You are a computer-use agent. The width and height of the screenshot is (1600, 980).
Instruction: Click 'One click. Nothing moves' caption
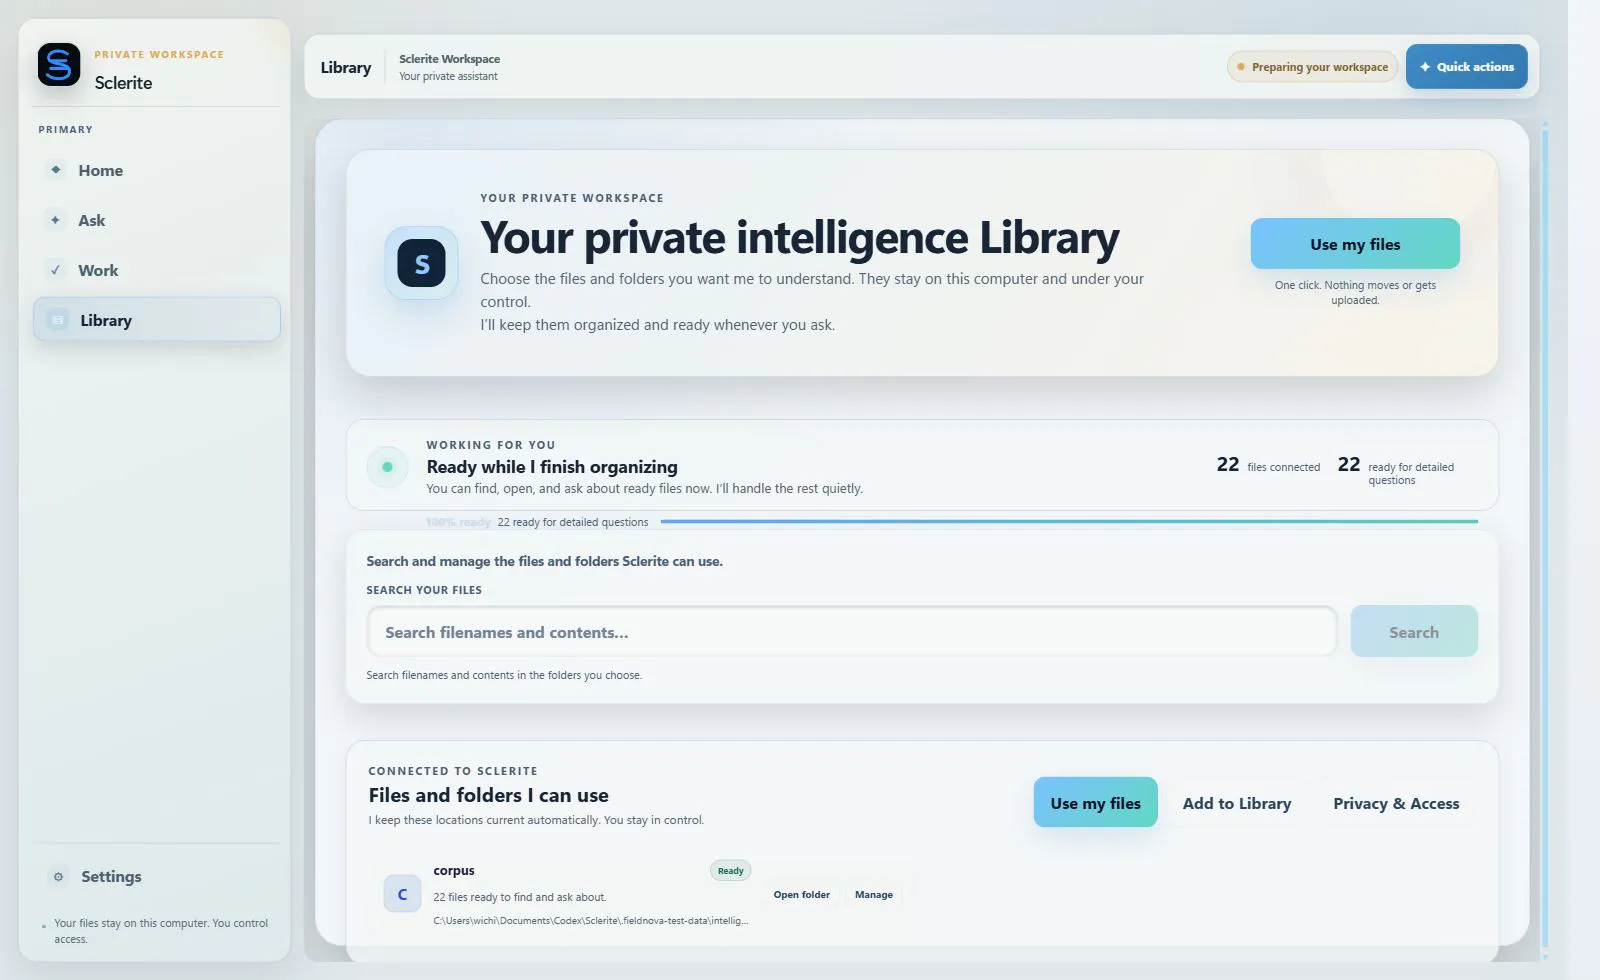[1355, 292]
